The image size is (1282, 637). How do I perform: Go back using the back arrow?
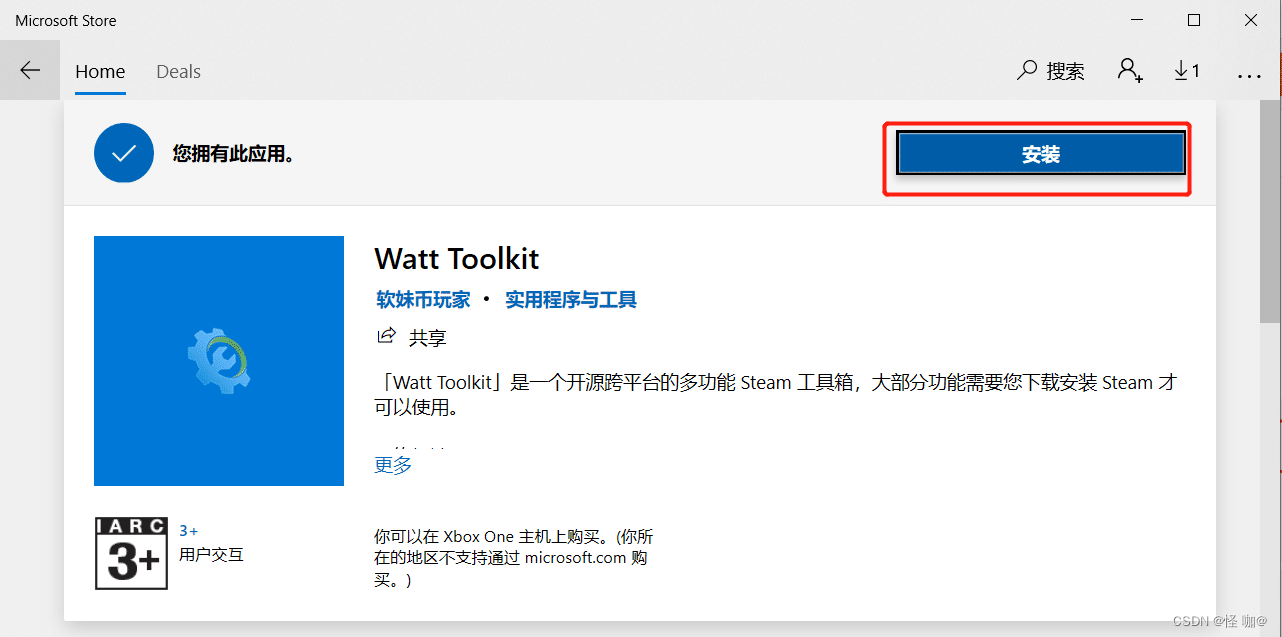[x=30, y=70]
